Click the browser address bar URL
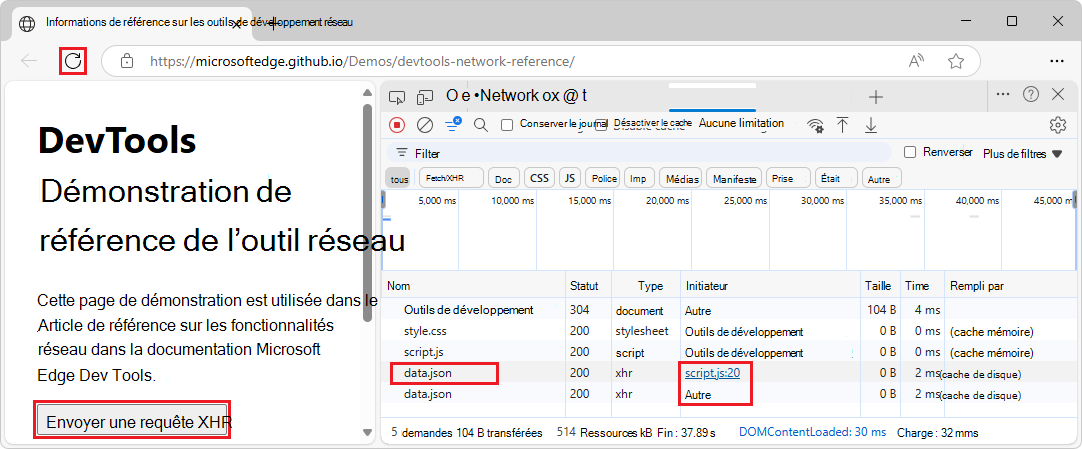The image size is (1082, 449). tap(362, 61)
